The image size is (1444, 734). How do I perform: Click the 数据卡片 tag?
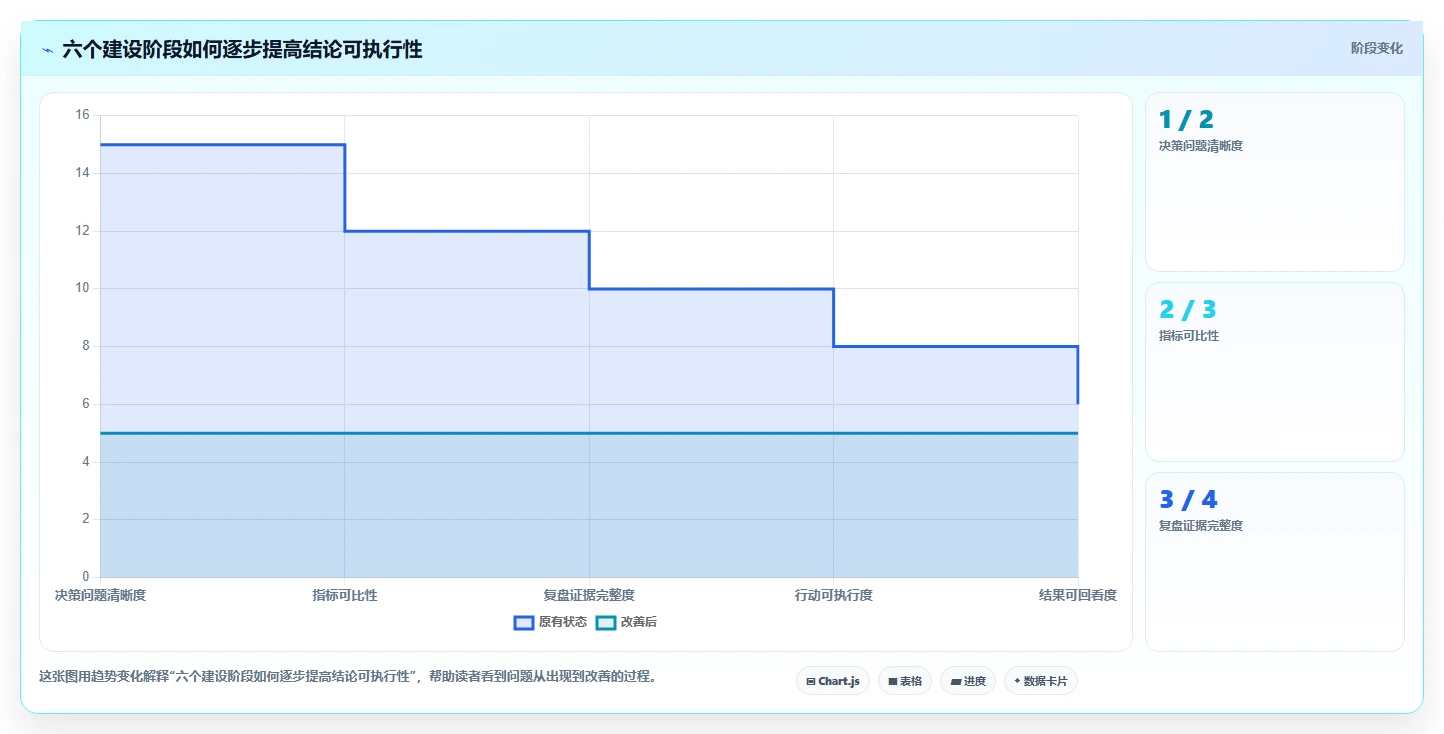tap(1041, 681)
